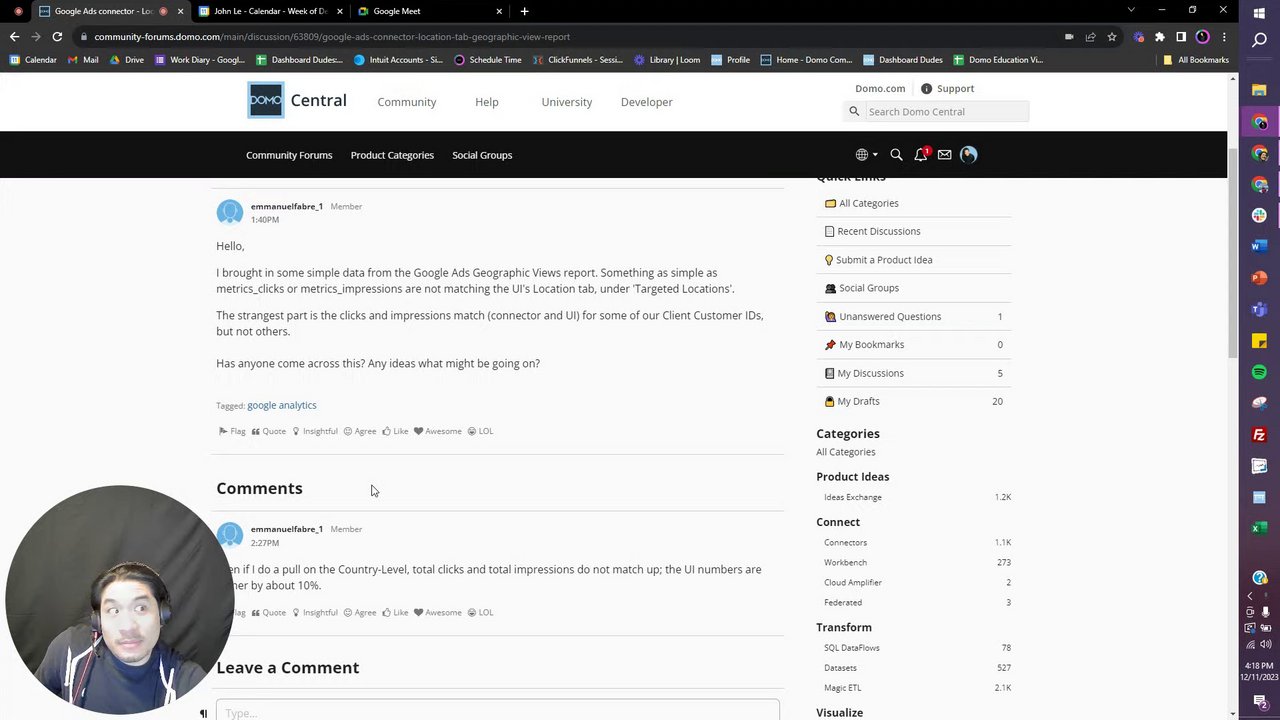Open the language globe dropdown

[x=866, y=155]
